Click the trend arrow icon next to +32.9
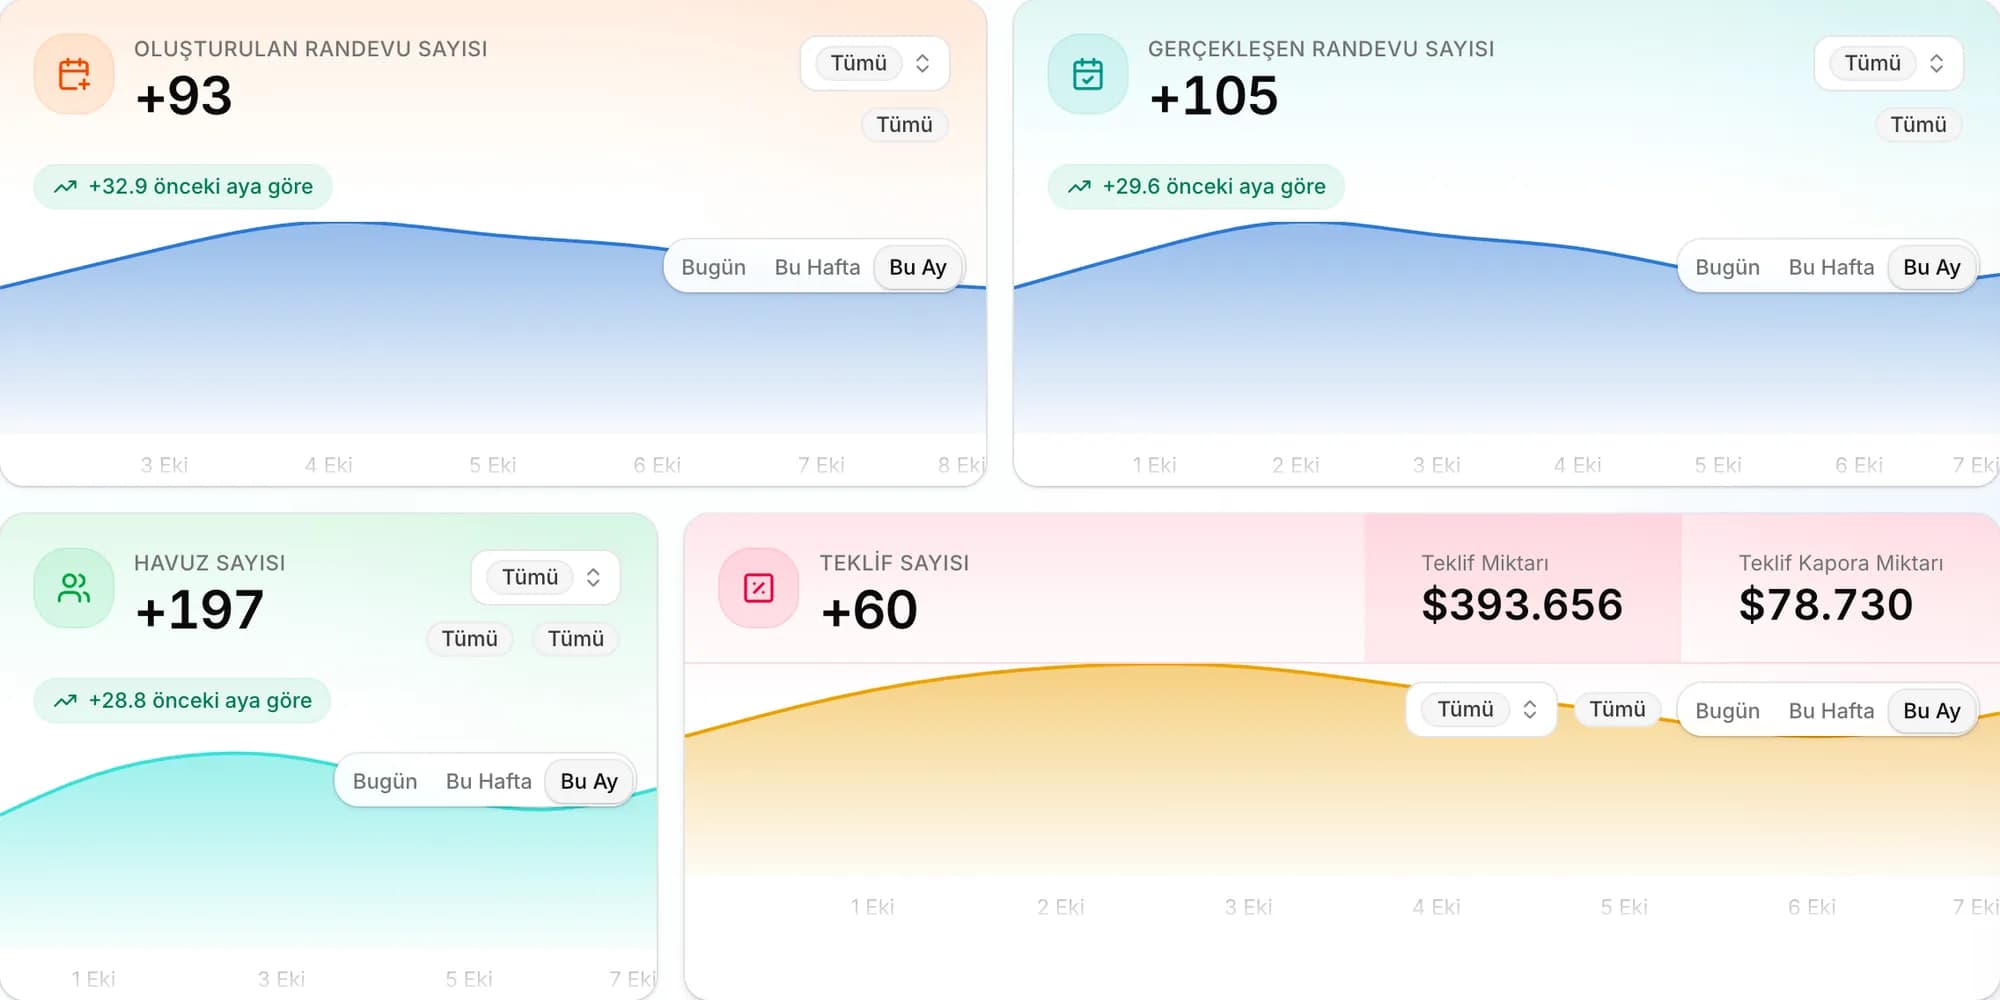The image size is (2000, 1000). click(66, 187)
